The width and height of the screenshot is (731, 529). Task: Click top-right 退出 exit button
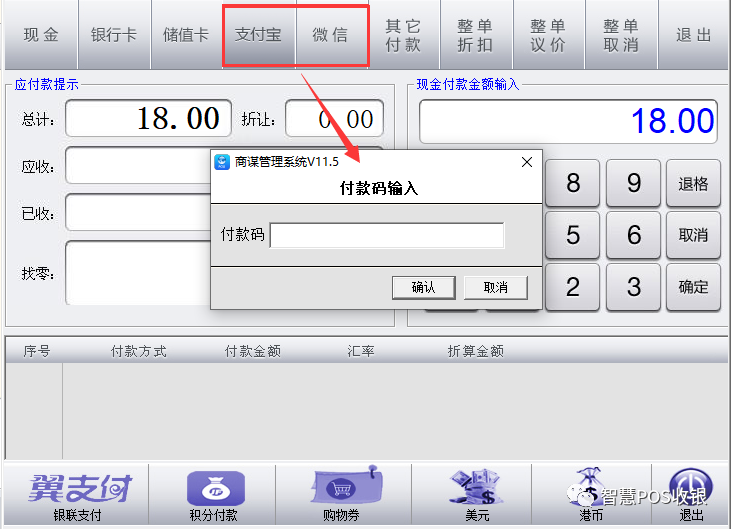(x=694, y=35)
